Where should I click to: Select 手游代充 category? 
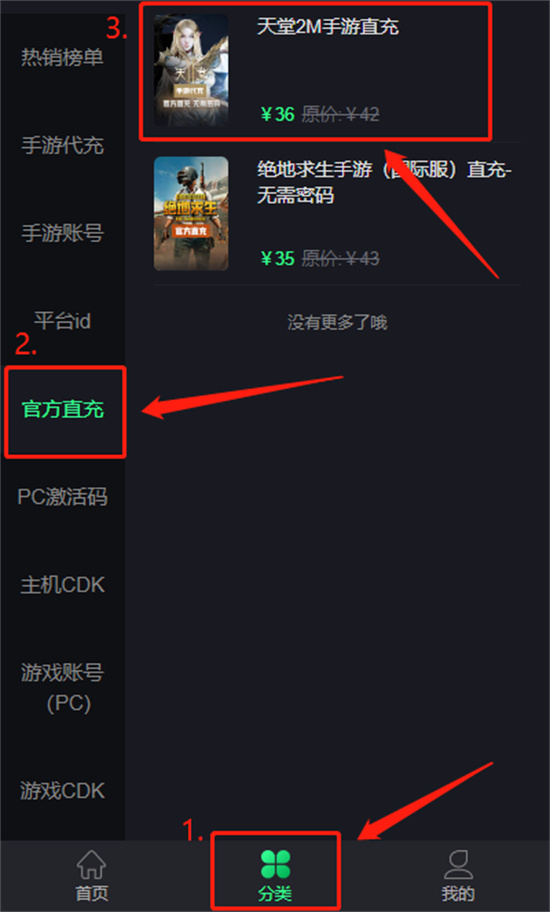click(x=63, y=145)
